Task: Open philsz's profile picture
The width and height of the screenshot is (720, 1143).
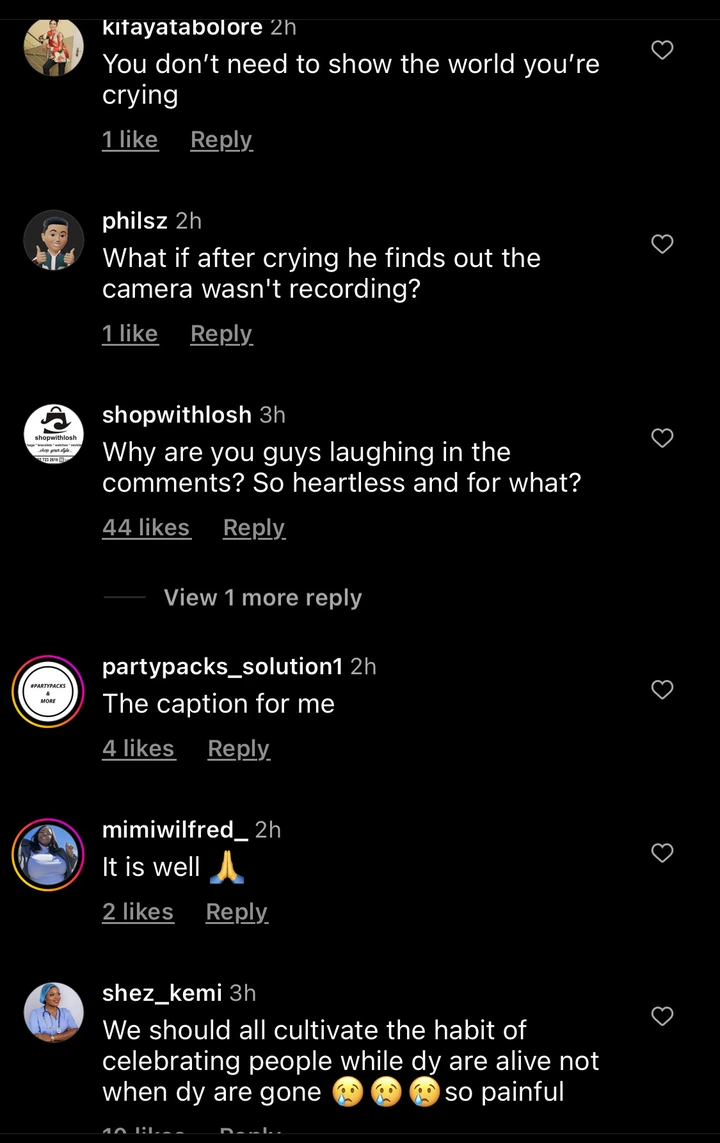Action: coord(53,241)
